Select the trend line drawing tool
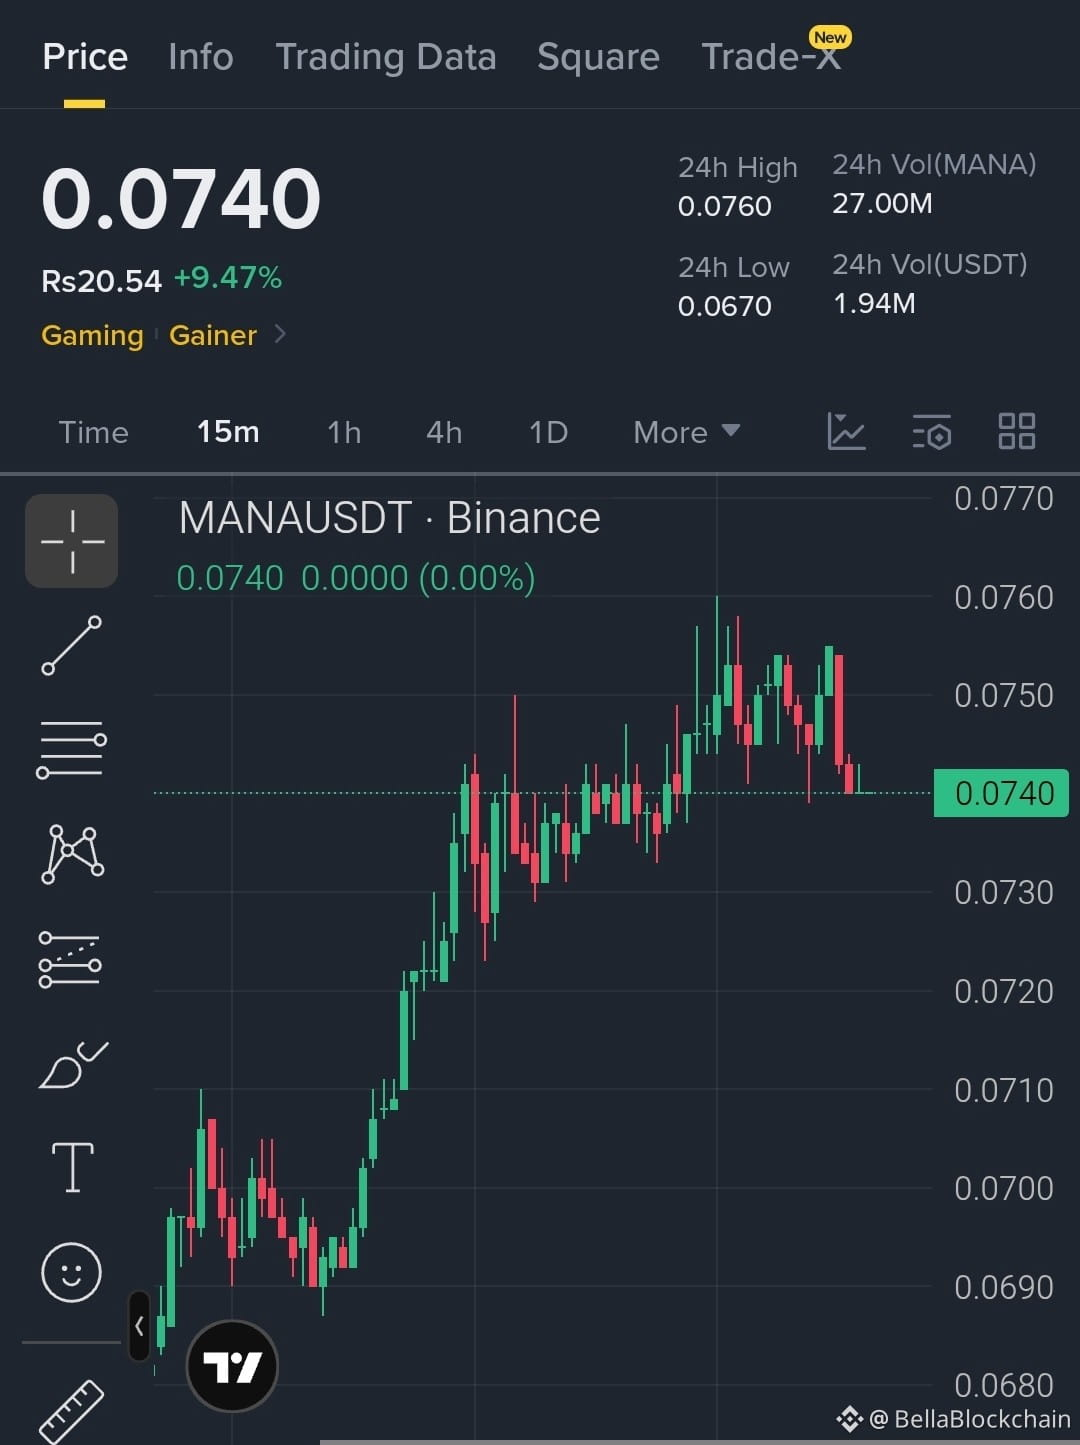 (71, 646)
